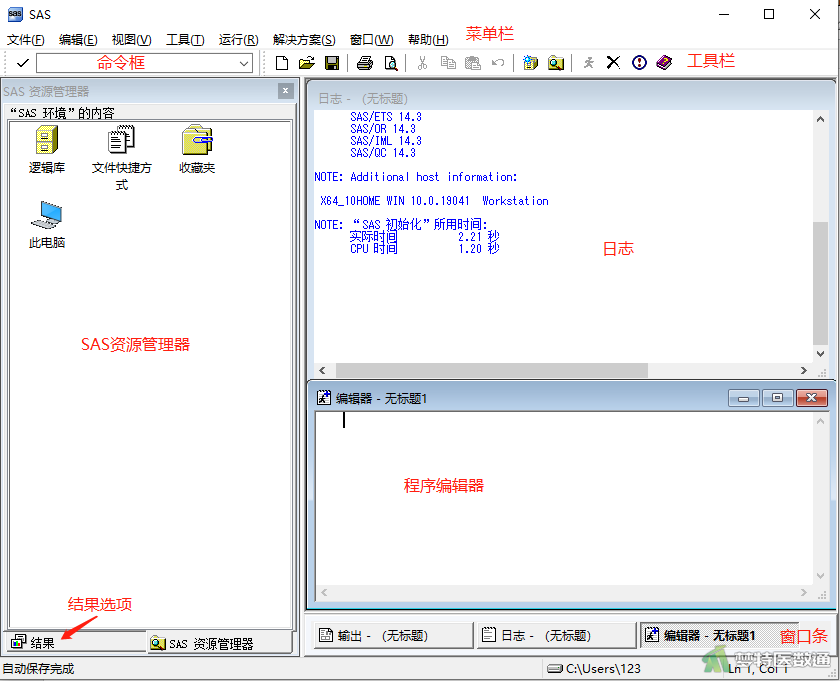Click the Paste clipboard icon
Screen dimensions: 840x681
(x=472, y=63)
